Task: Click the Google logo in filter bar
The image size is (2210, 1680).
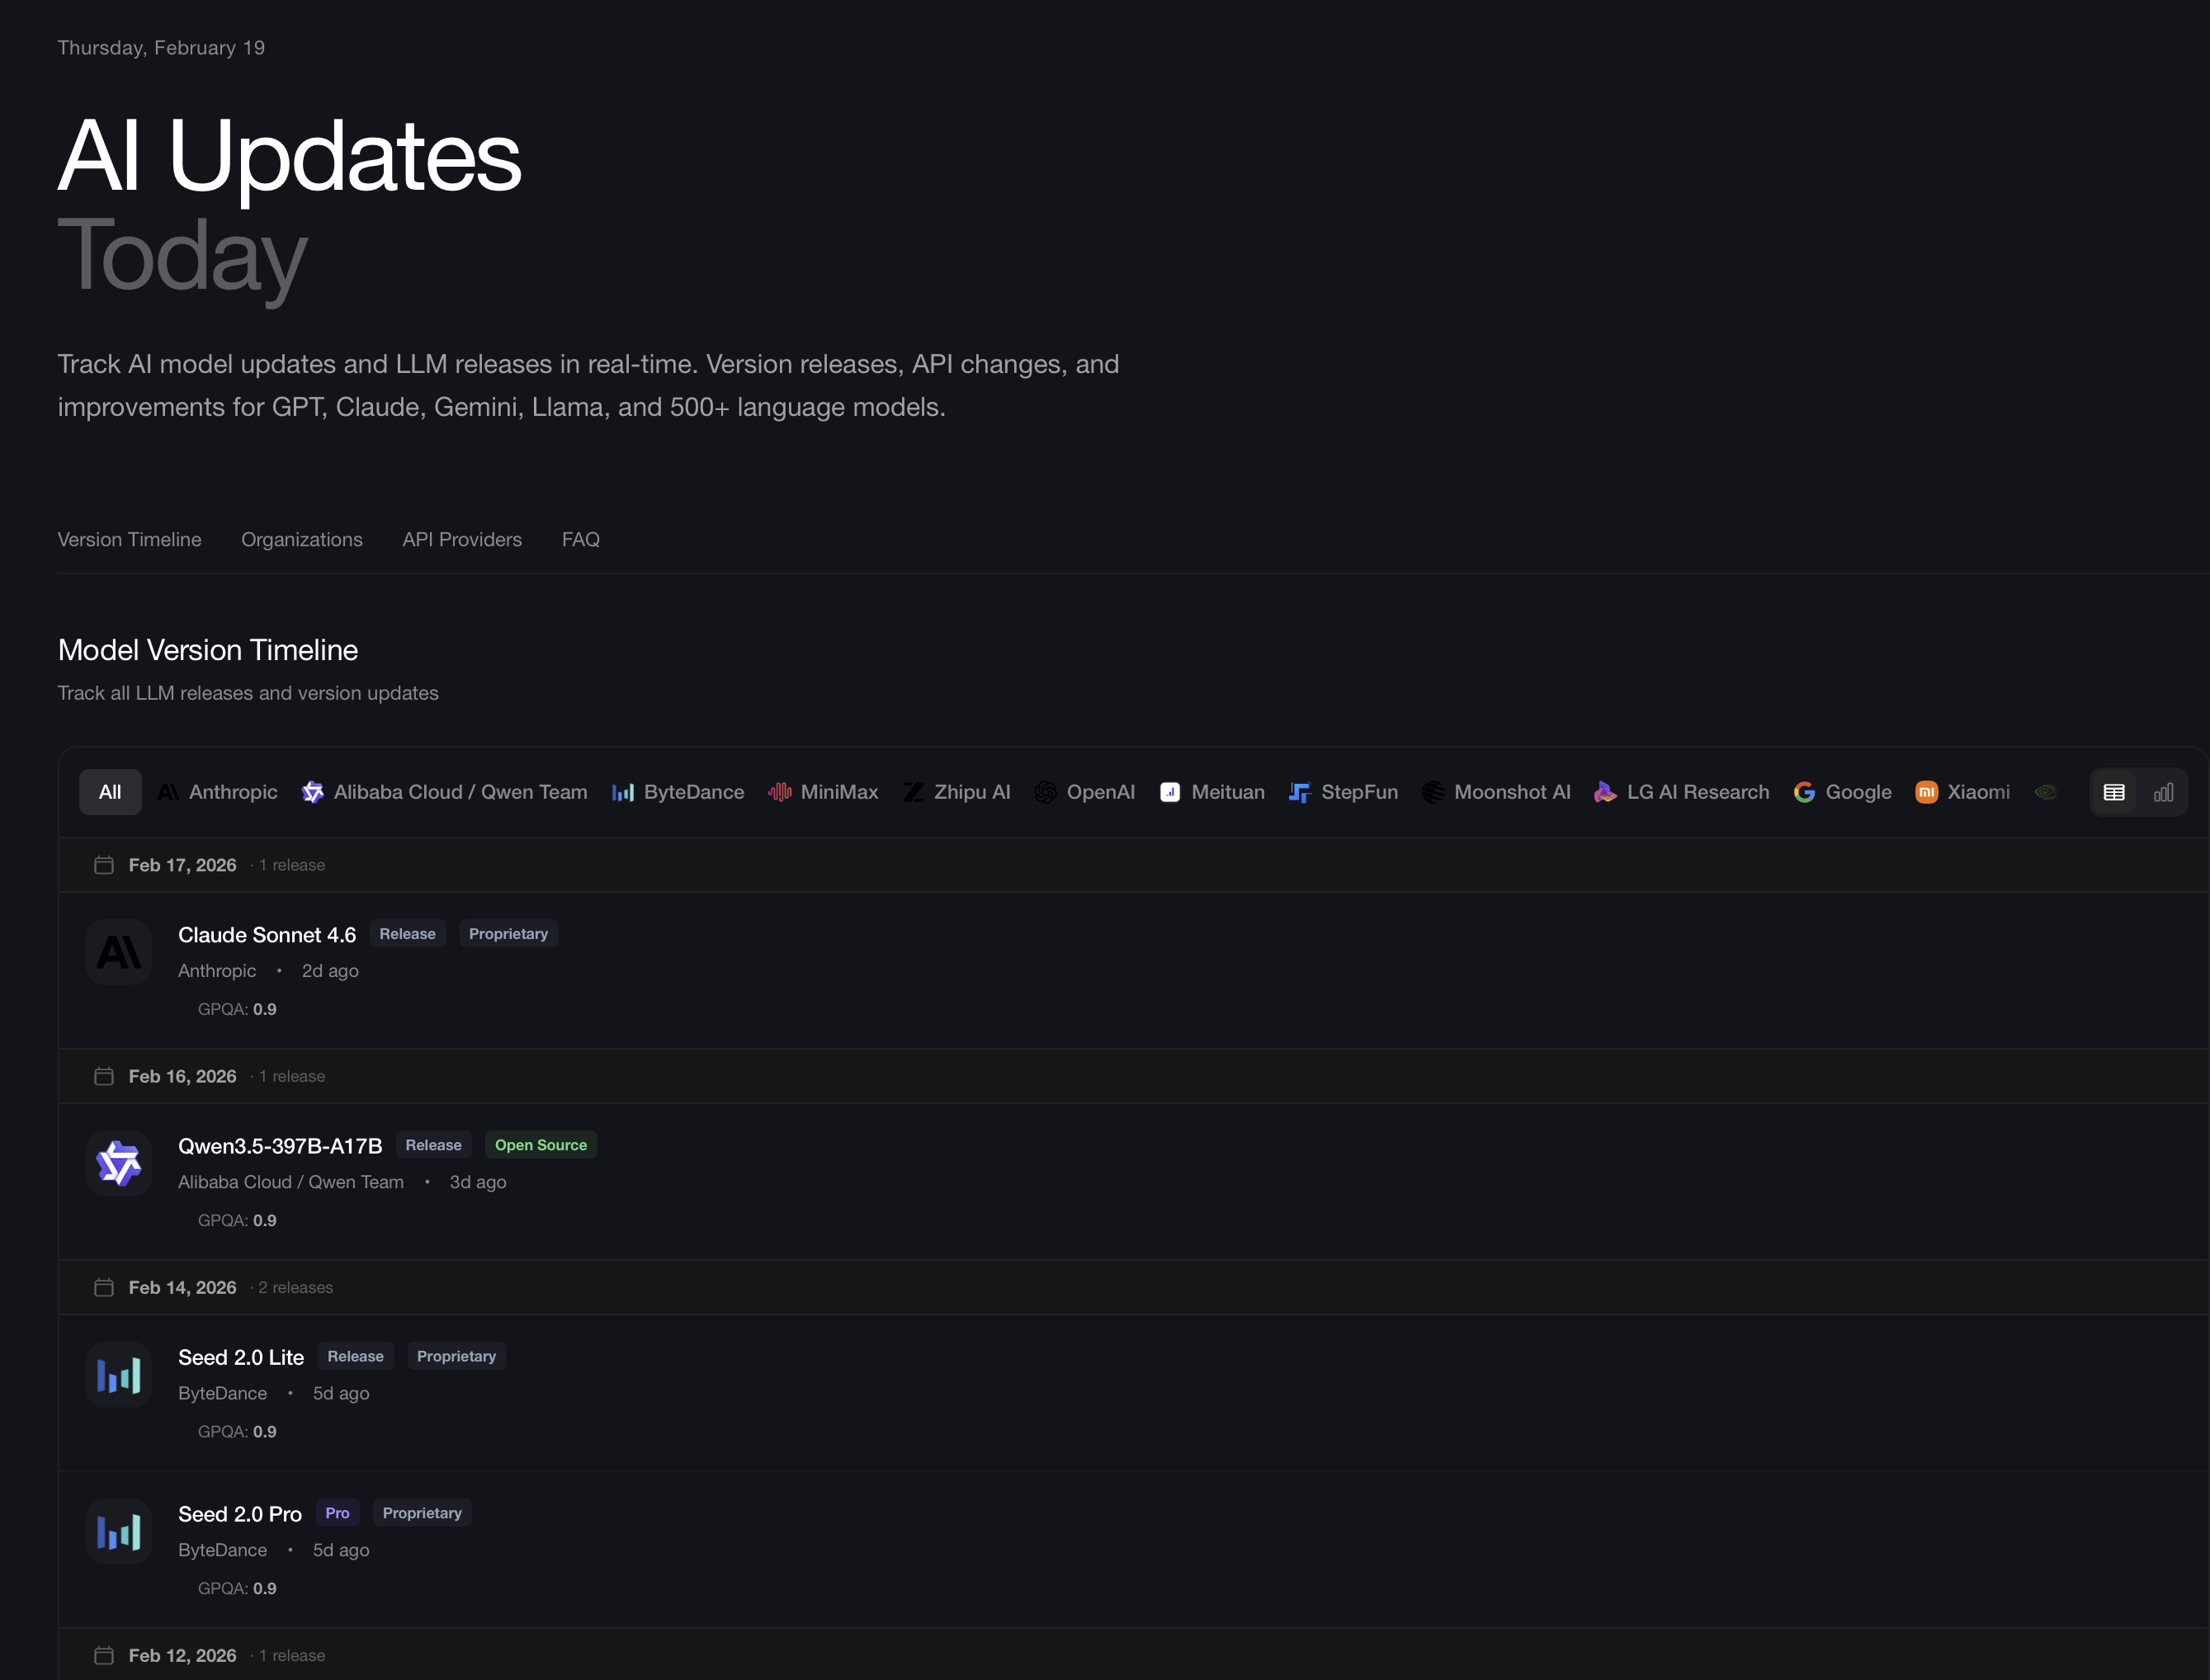Action: (1804, 792)
